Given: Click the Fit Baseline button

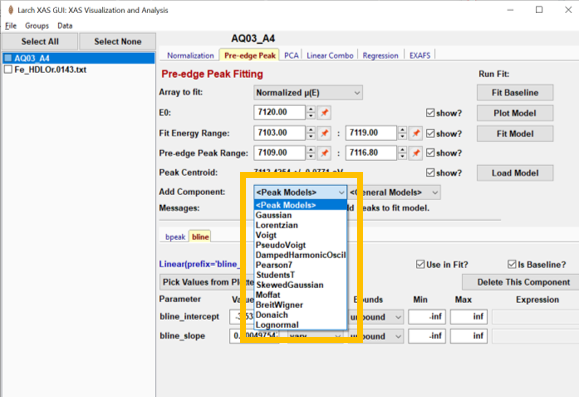Looking at the screenshot, I should (x=515, y=93).
